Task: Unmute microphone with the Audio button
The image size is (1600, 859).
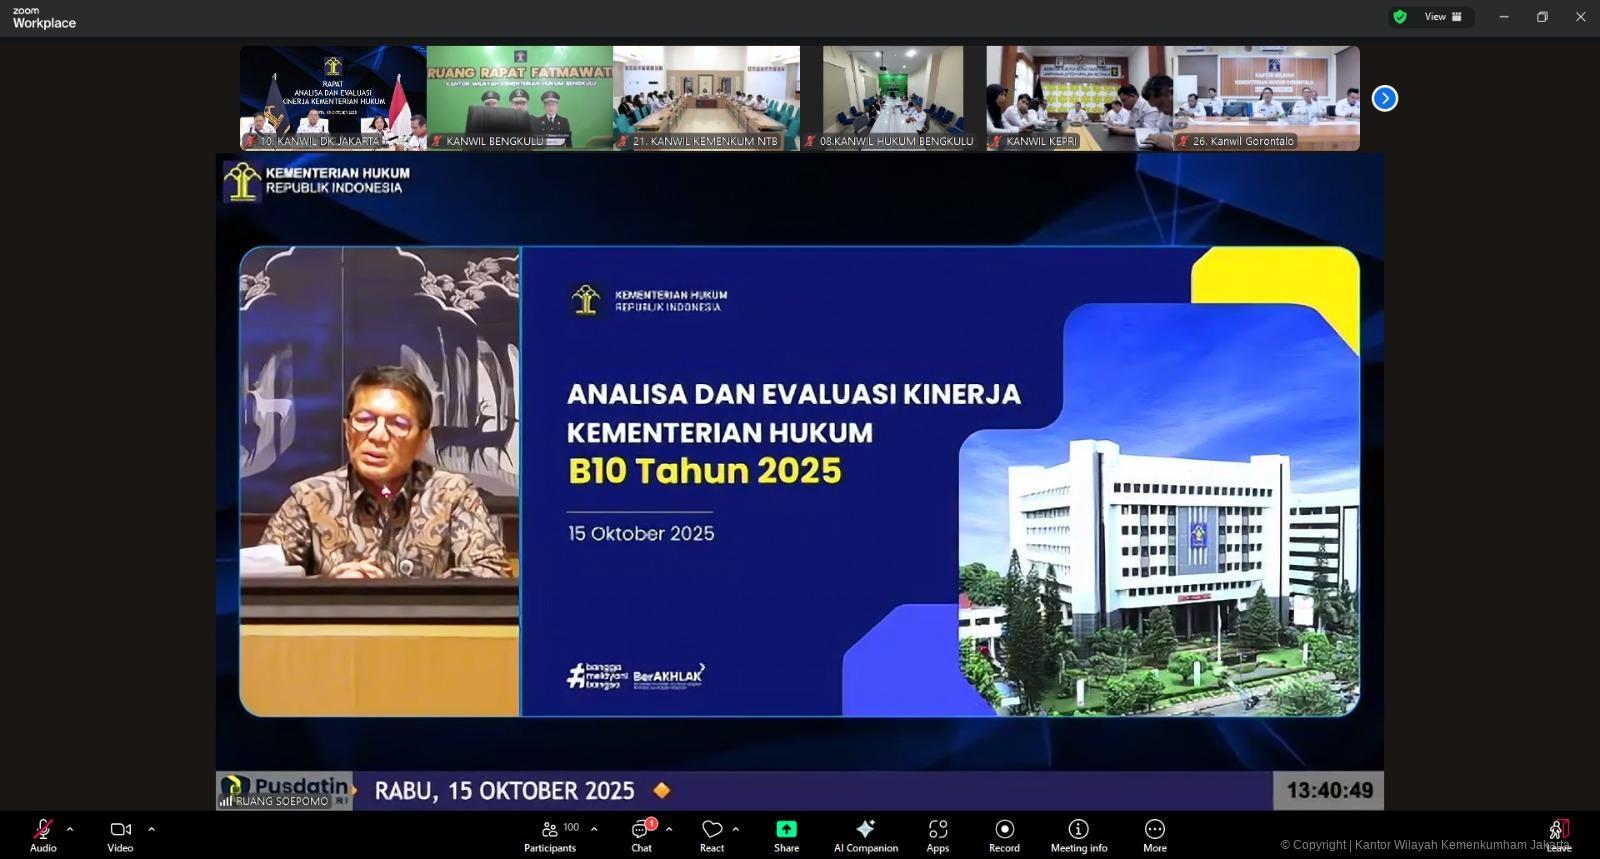Action: click(43, 835)
